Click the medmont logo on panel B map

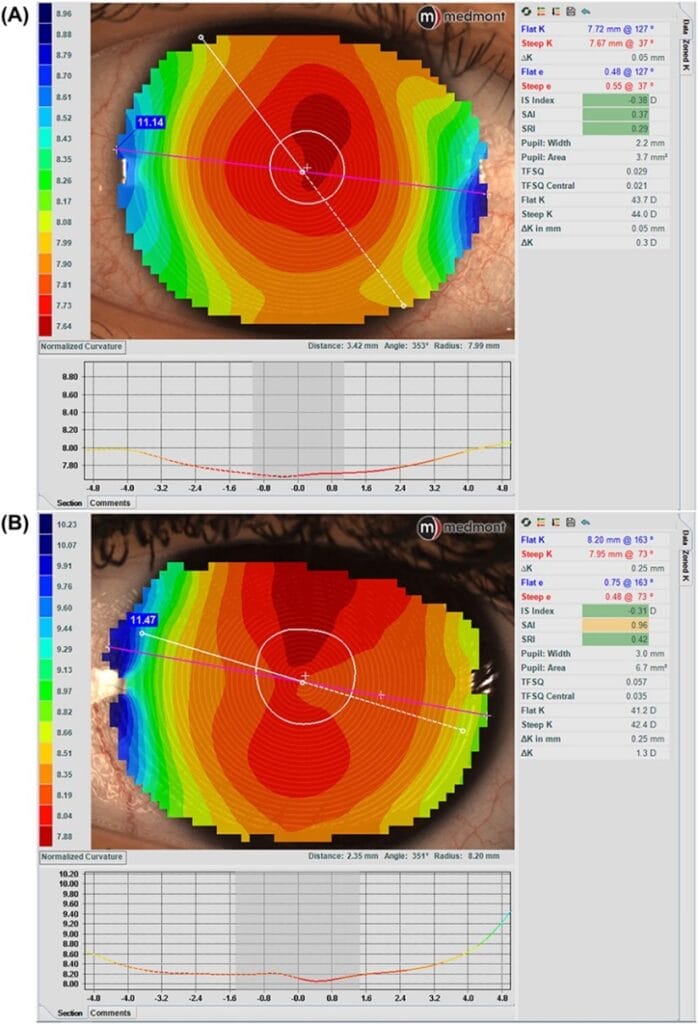[462, 527]
